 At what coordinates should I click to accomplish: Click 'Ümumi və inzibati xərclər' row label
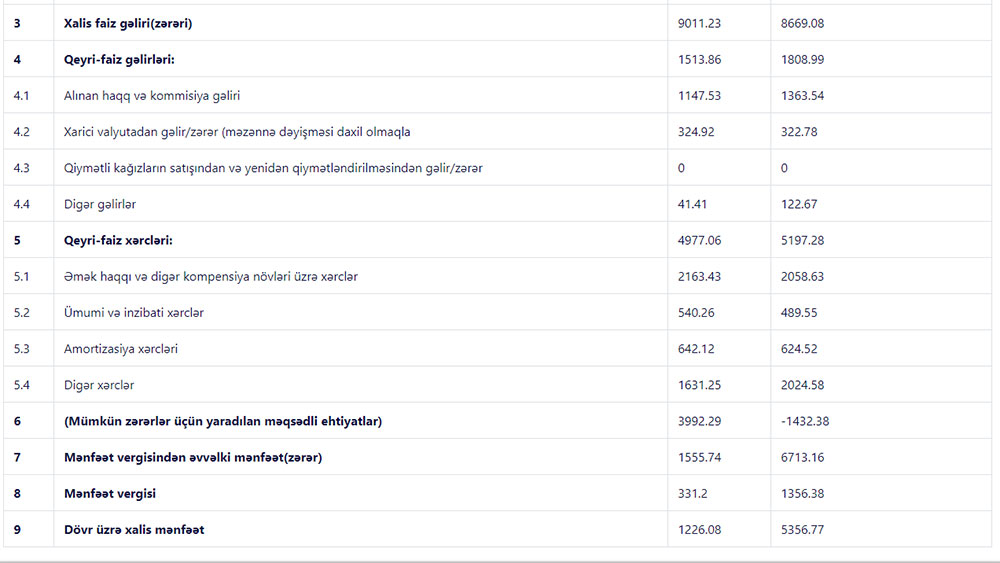coord(134,313)
